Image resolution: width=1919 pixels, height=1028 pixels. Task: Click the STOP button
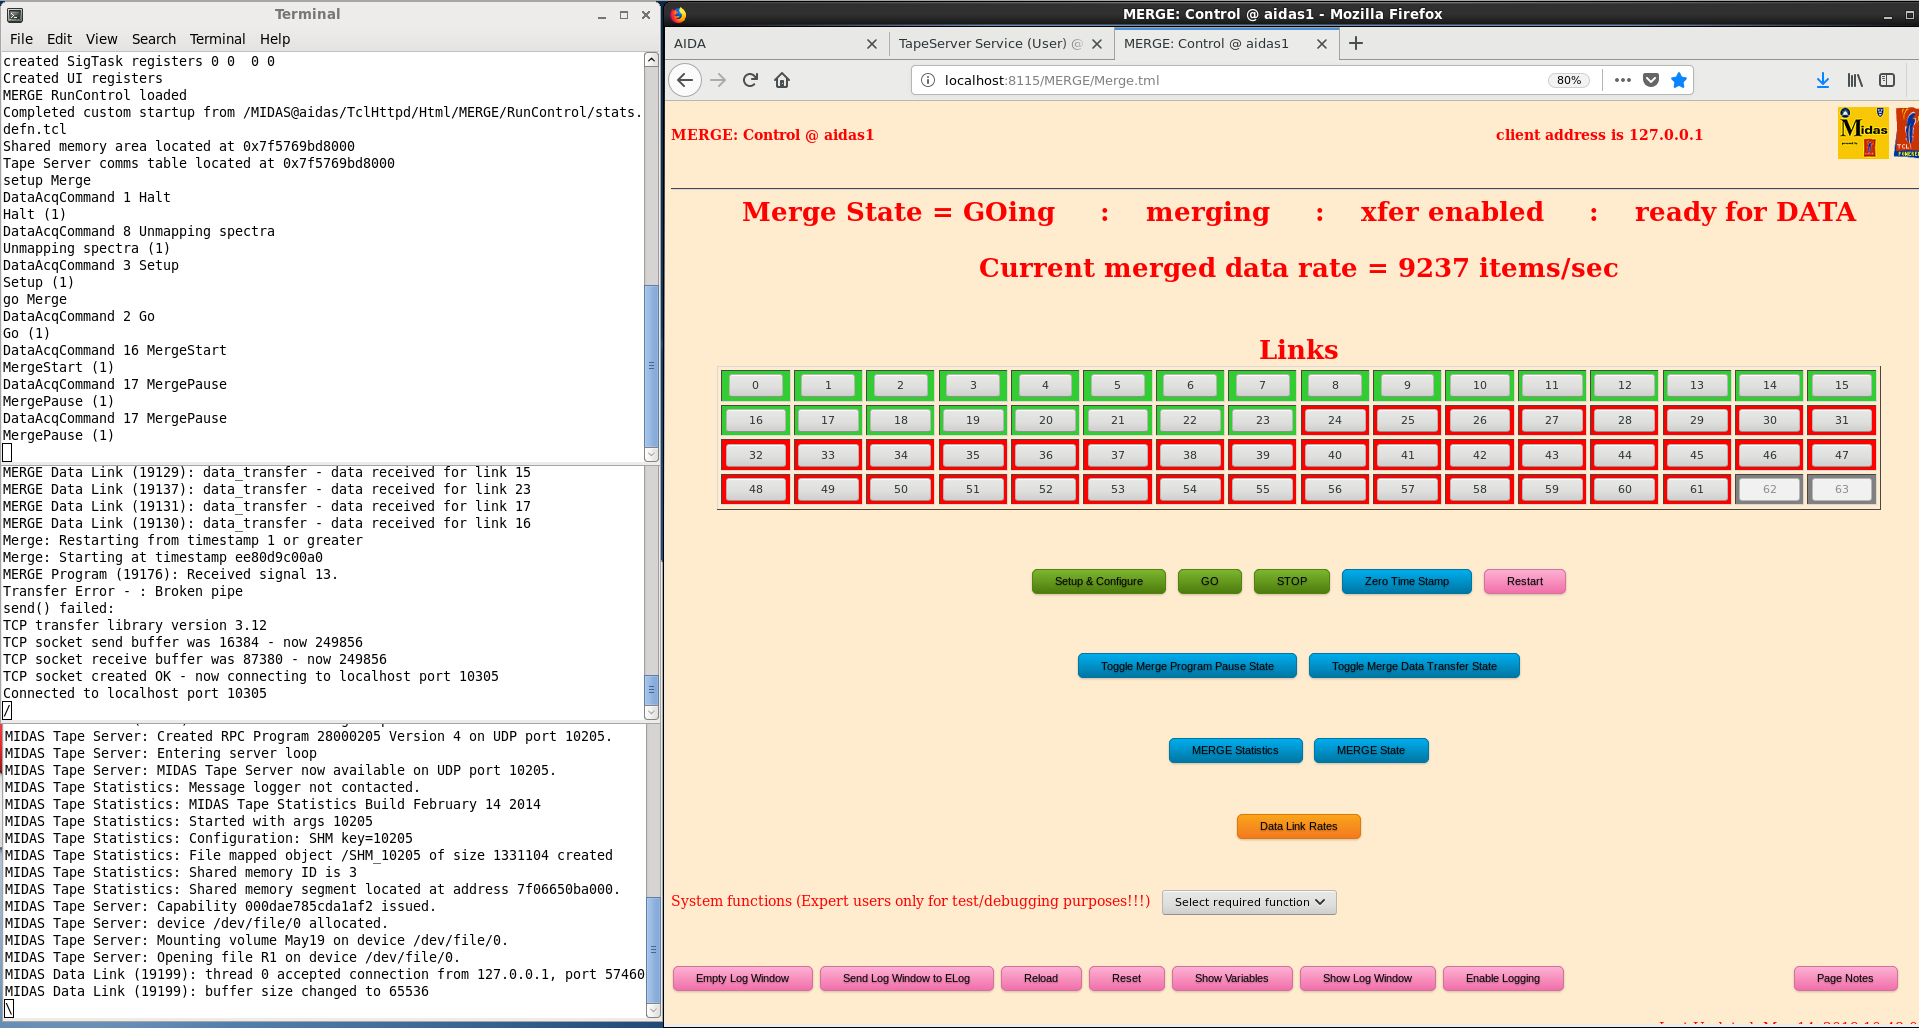[1291, 581]
